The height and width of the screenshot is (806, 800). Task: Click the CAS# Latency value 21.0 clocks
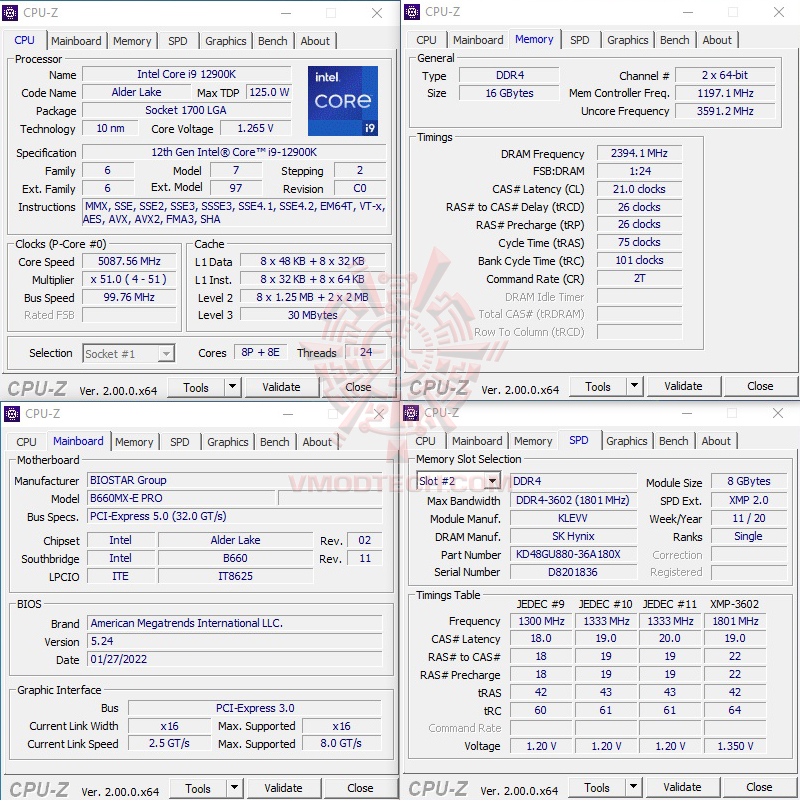click(x=640, y=189)
